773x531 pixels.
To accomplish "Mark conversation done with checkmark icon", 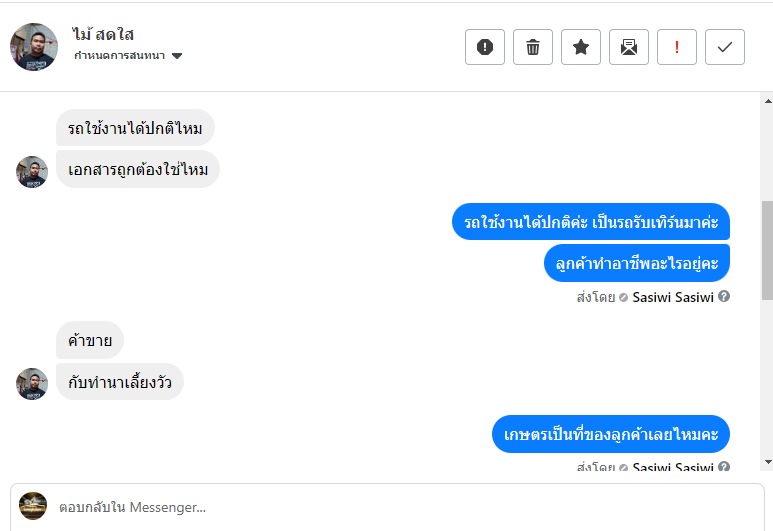I will click(725, 47).
